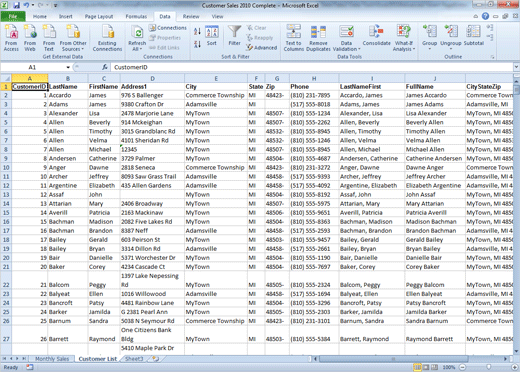Image resolution: width=520 pixels, height=372 pixels.
Task: Switch to the Home tab
Action: pos(40,16)
